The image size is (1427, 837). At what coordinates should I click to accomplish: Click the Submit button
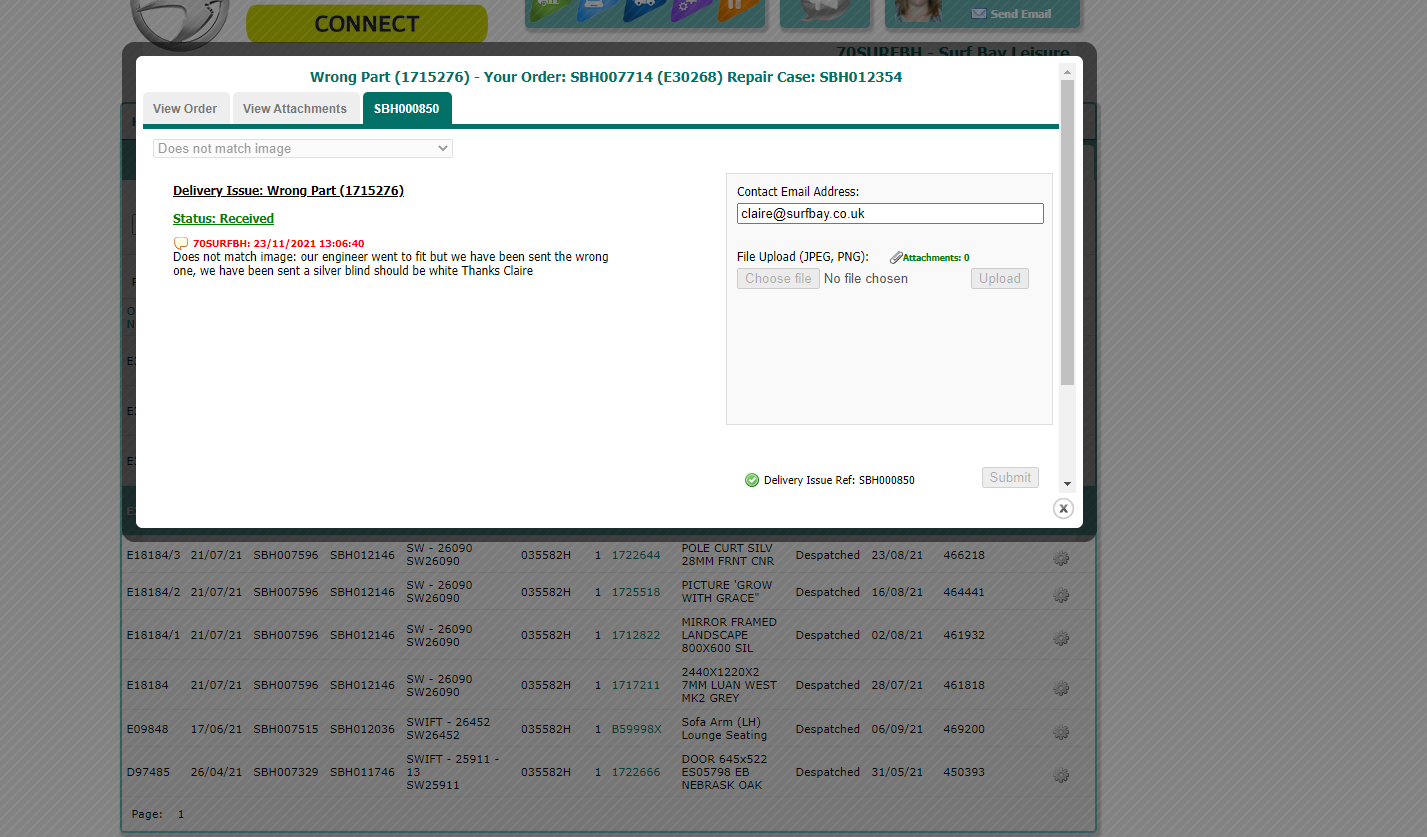tap(1010, 478)
